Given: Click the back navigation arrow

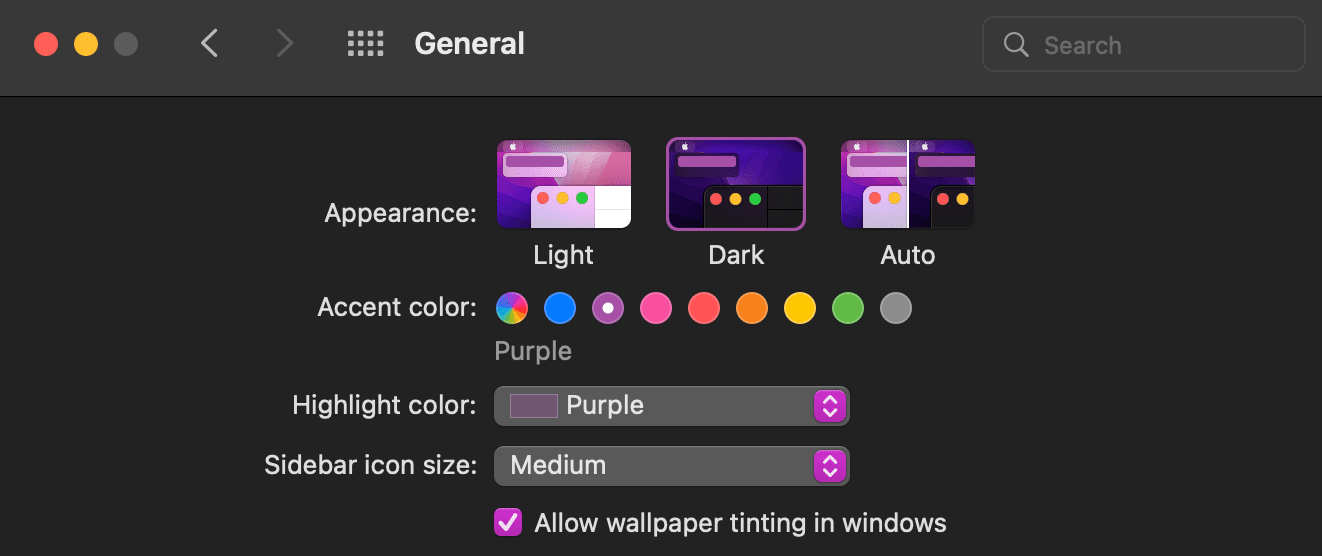Looking at the screenshot, I should tap(209, 44).
